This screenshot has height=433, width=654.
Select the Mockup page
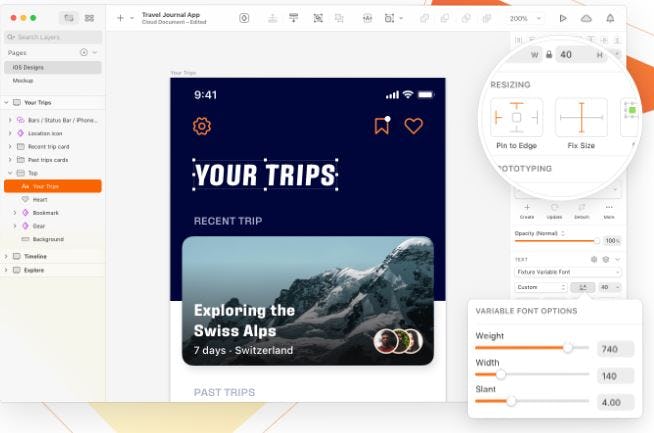(x=23, y=80)
